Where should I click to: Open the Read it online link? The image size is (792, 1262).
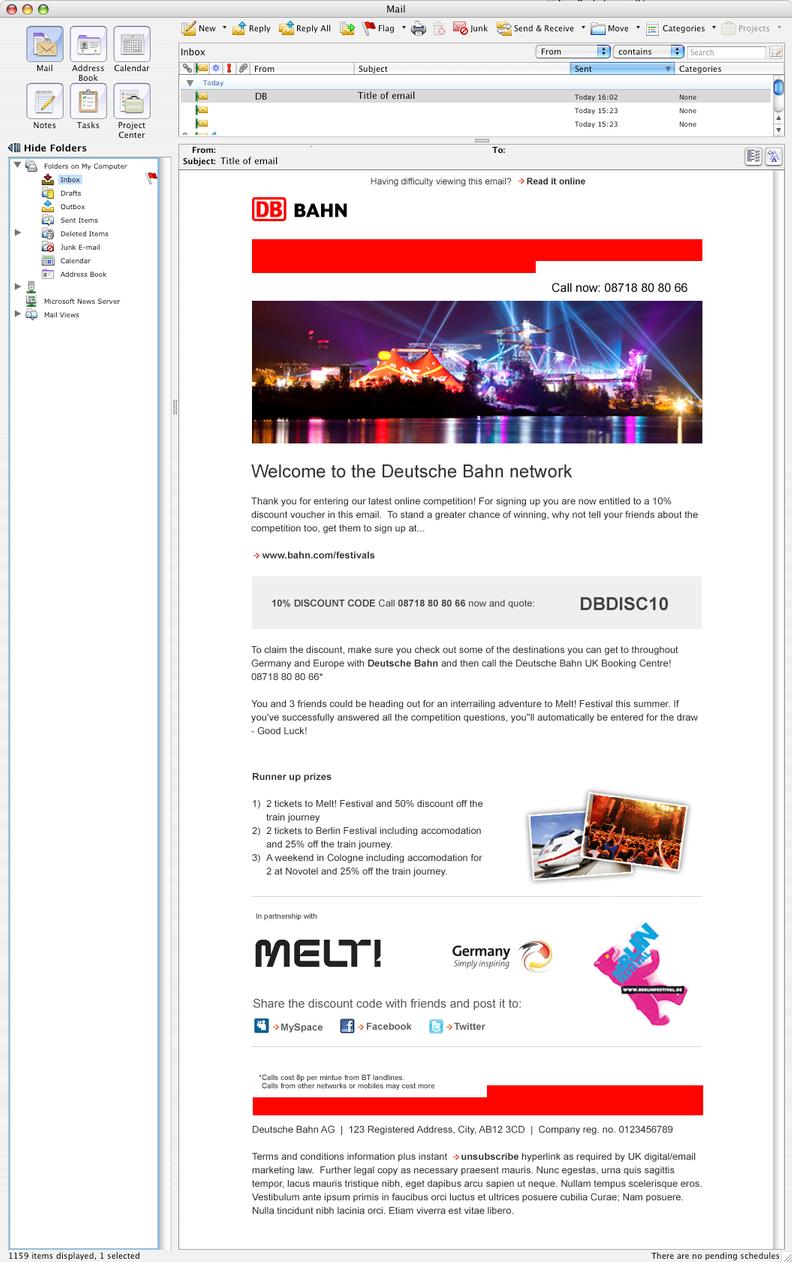[555, 181]
